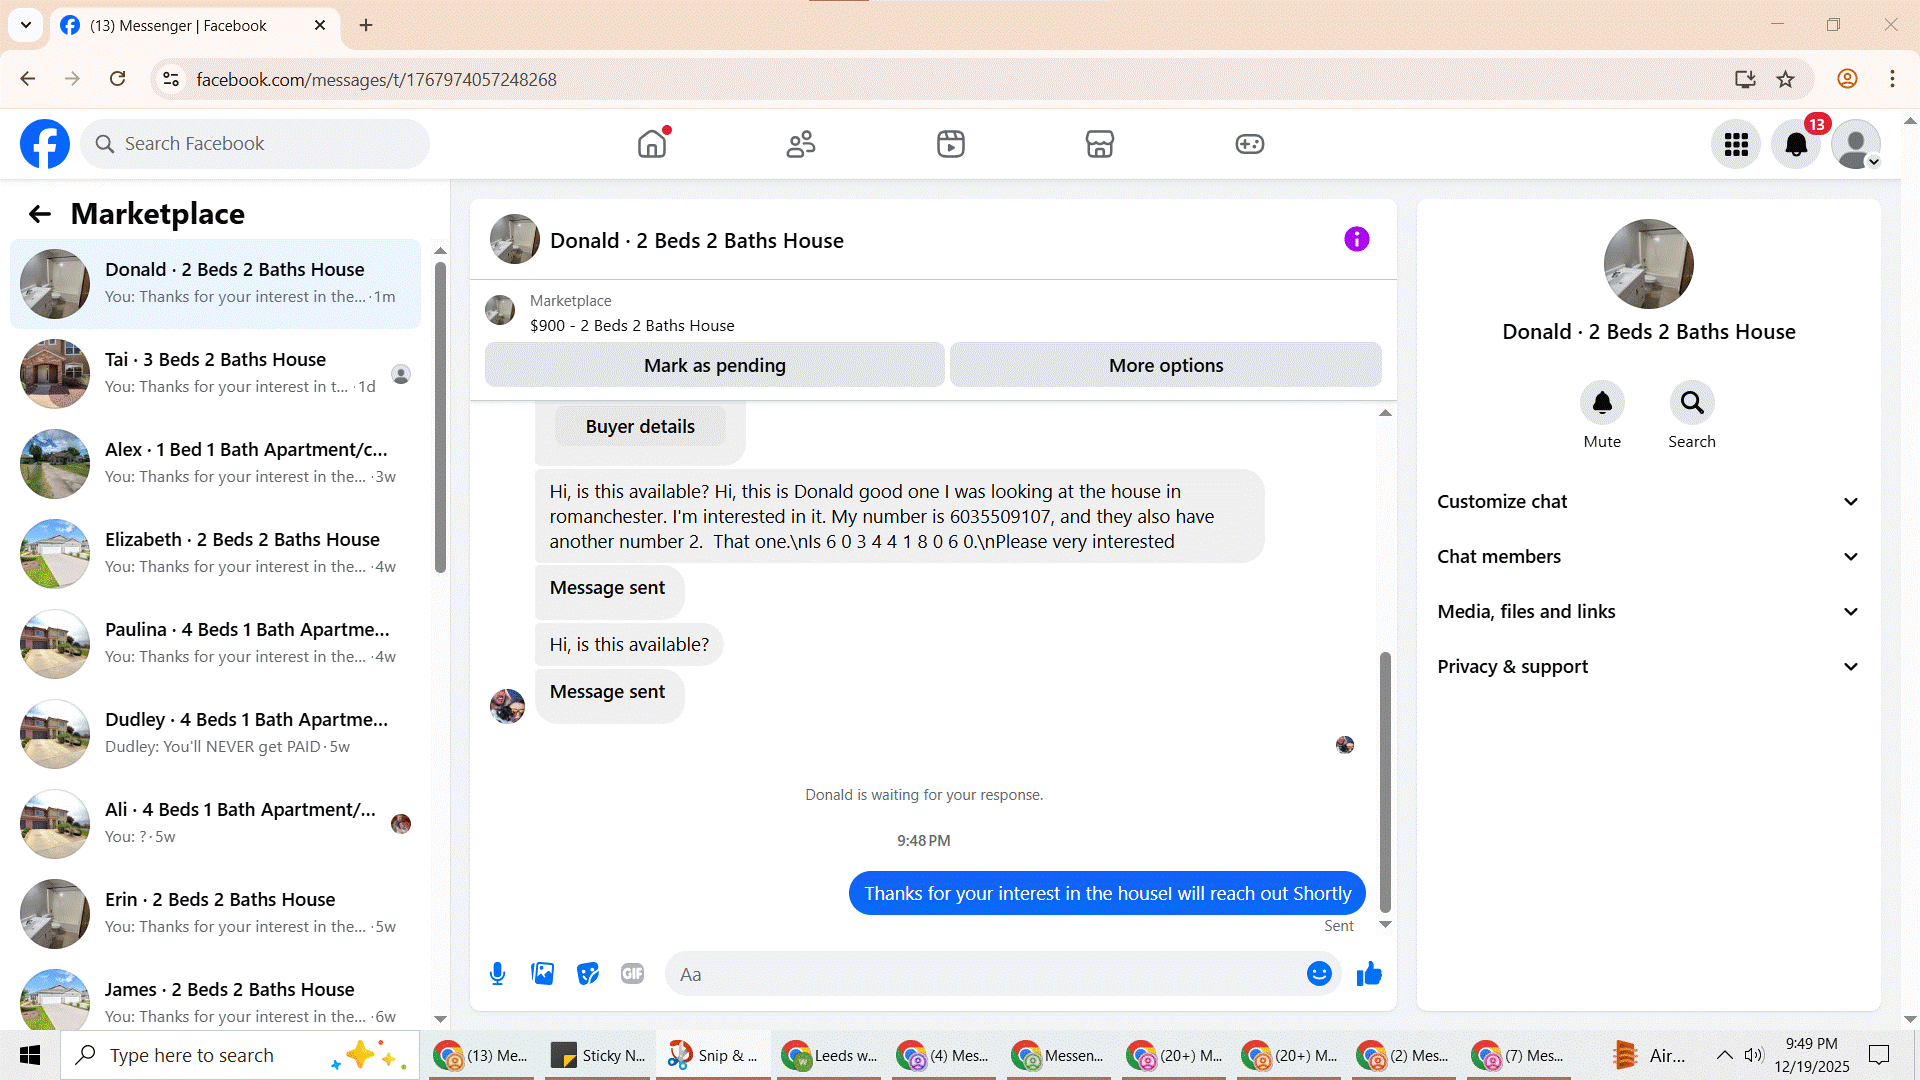Viewport: 1920px width, 1080px height.
Task: Mute this conversation with bell icon
Action: (x=1602, y=403)
